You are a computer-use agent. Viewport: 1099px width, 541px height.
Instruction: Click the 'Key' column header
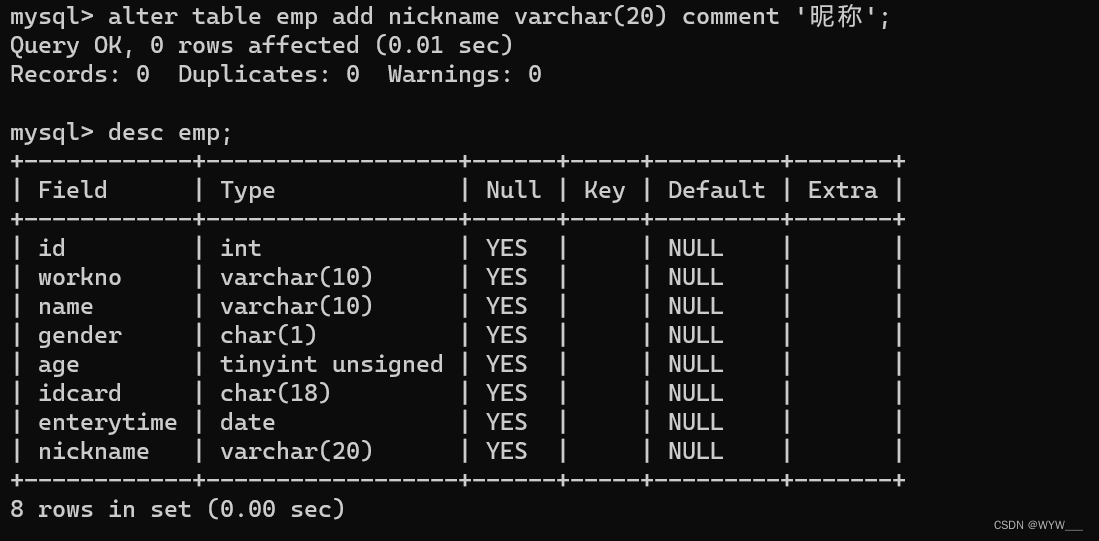(604, 190)
